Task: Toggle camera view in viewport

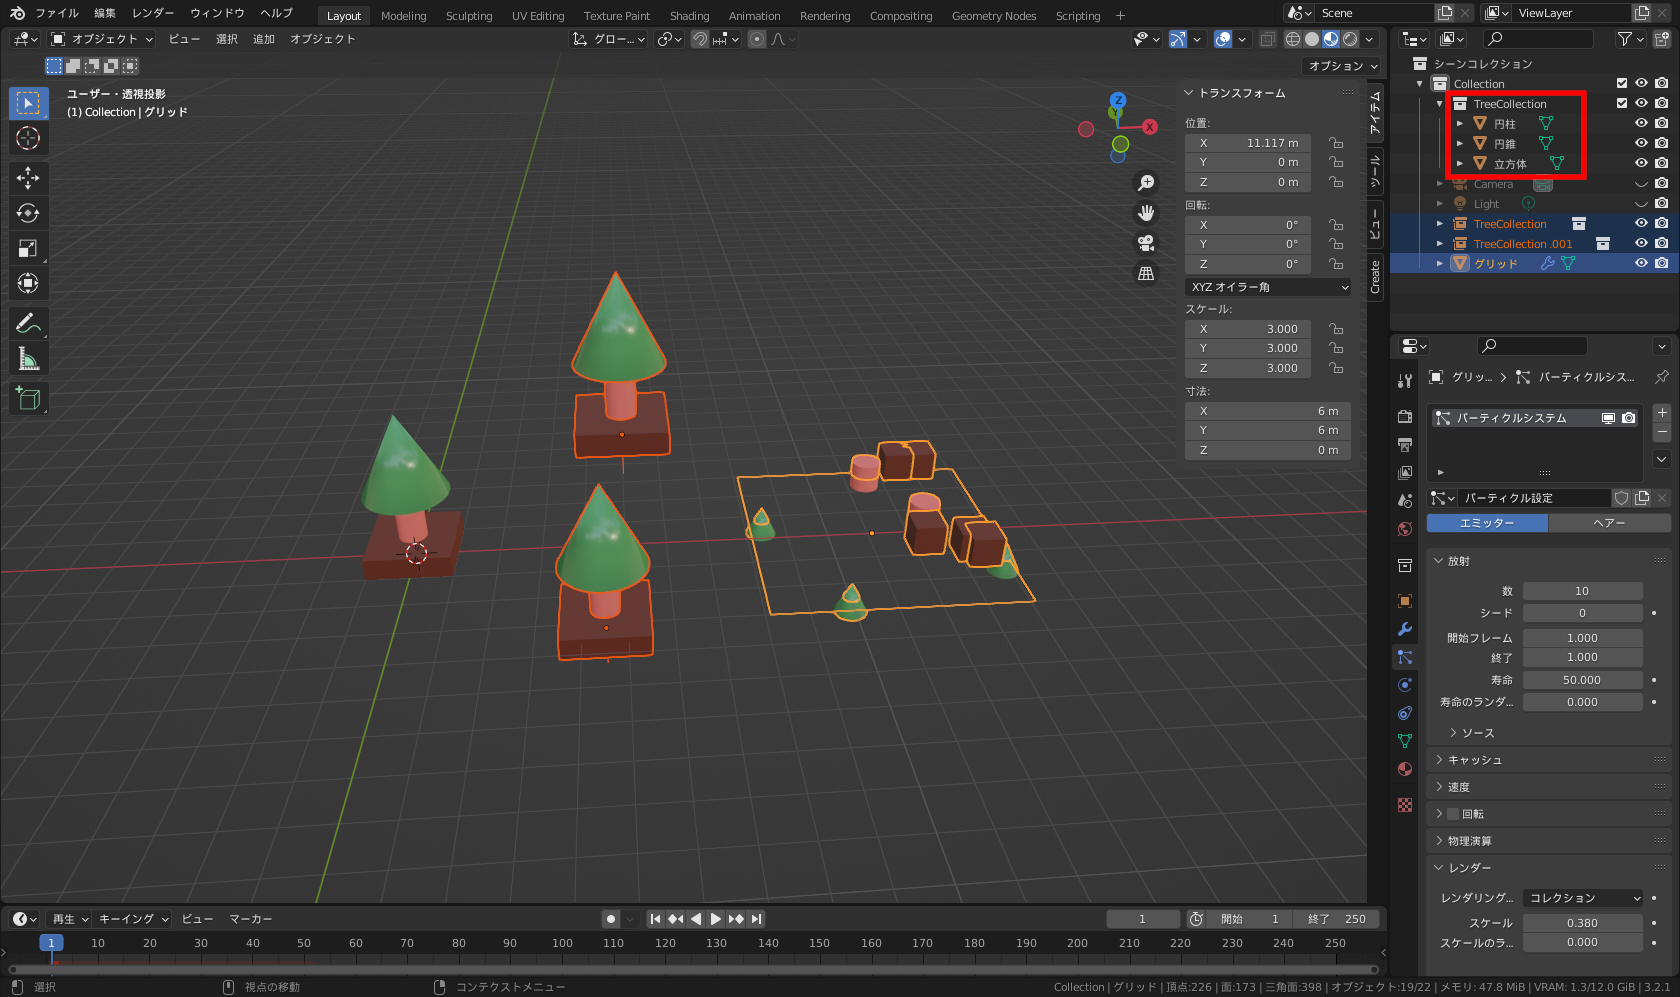Action: tap(1146, 243)
